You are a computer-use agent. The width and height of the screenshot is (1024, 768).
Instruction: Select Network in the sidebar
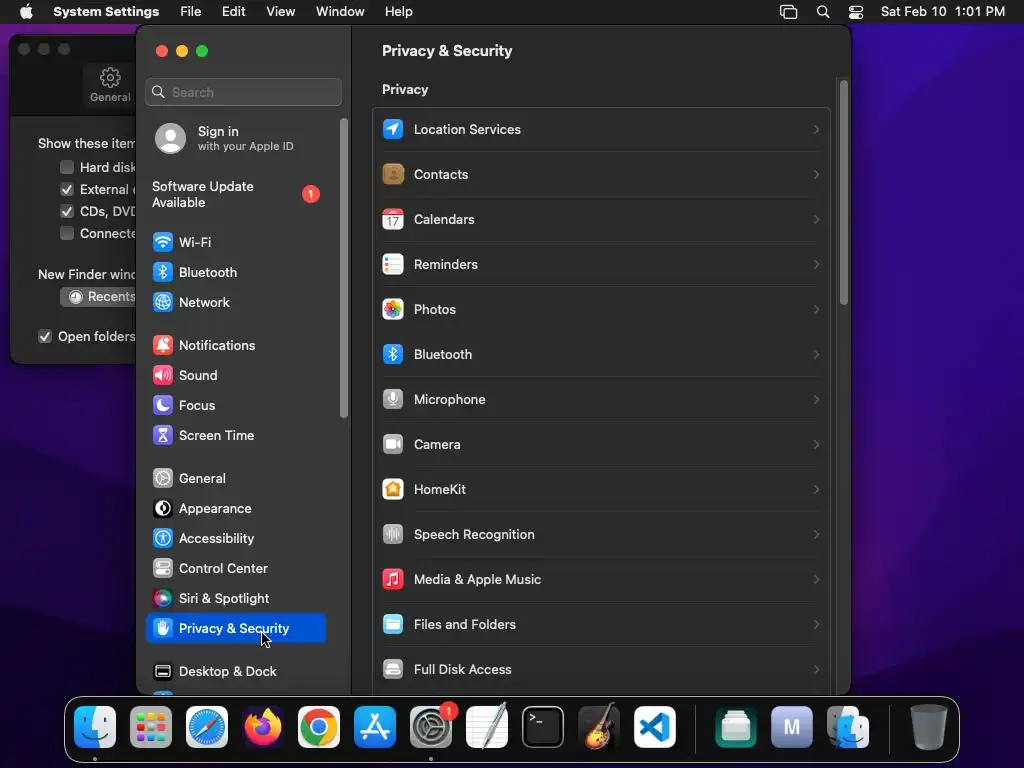click(x=236, y=302)
